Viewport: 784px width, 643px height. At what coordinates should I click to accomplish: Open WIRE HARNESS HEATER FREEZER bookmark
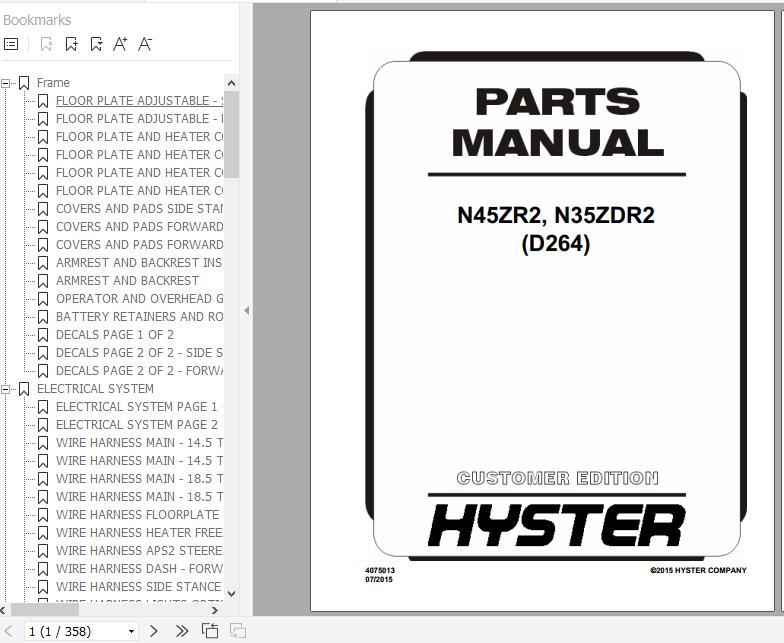pyautogui.click(x=139, y=533)
